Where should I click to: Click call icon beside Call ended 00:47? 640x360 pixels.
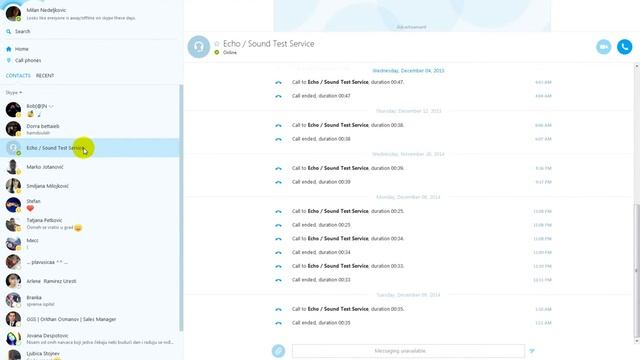point(278,96)
